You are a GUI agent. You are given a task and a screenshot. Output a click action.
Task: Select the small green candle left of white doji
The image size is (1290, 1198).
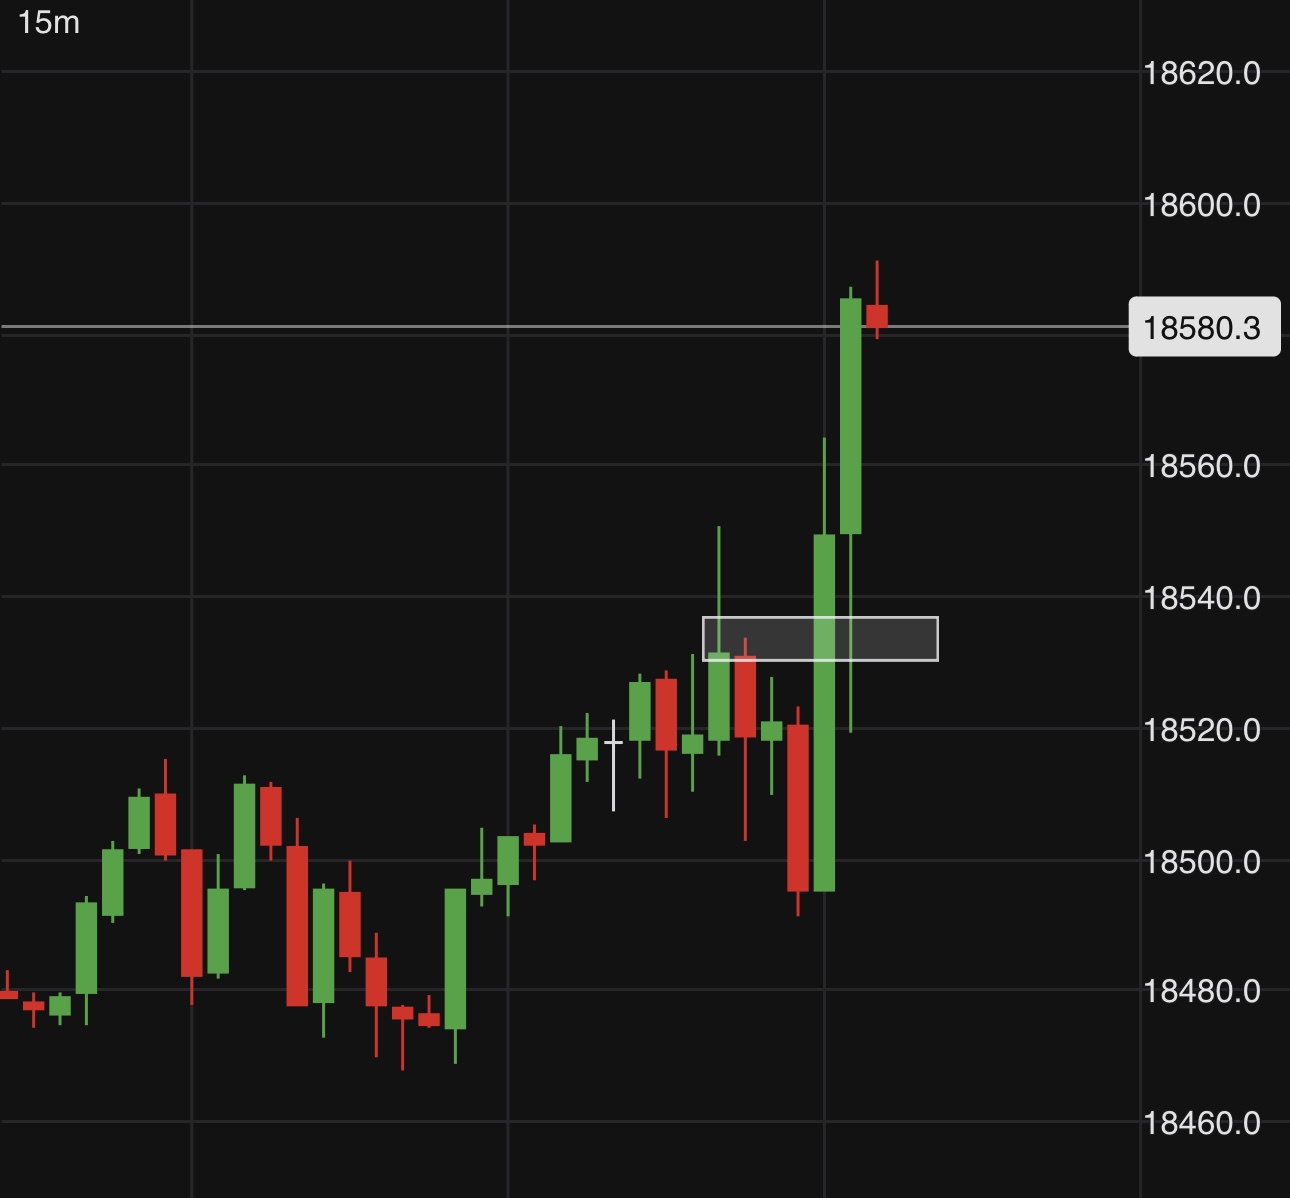point(587,748)
